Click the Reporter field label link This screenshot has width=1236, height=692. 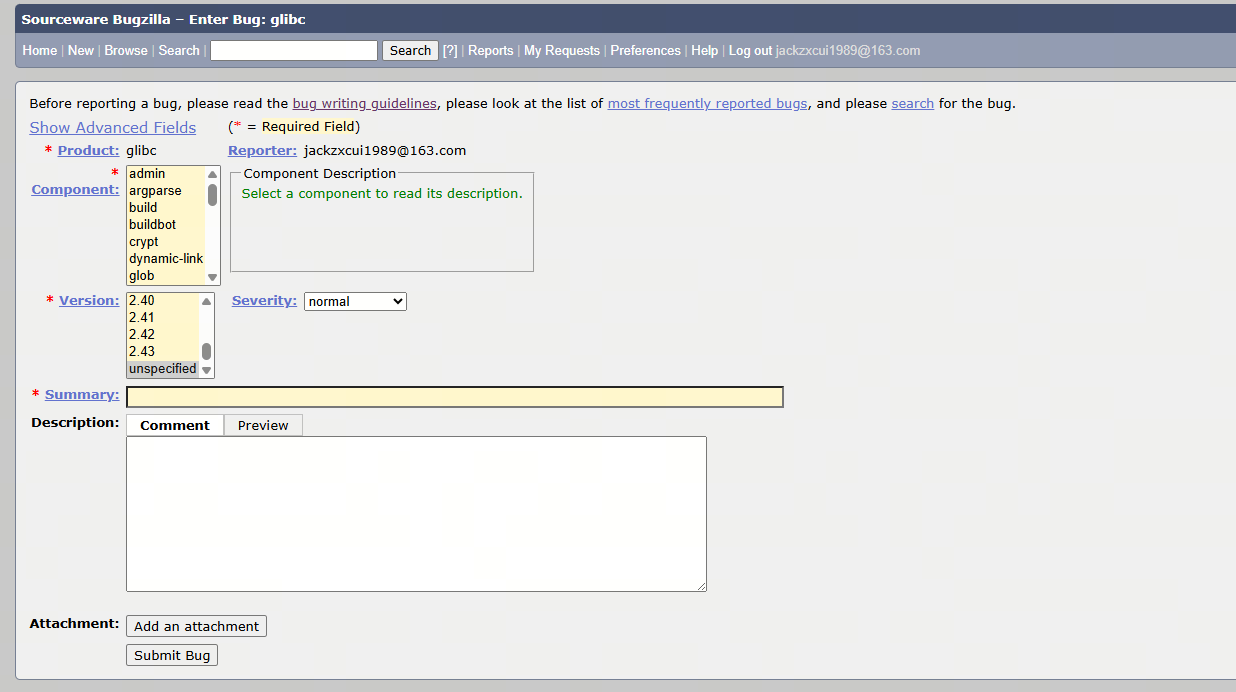click(x=263, y=150)
